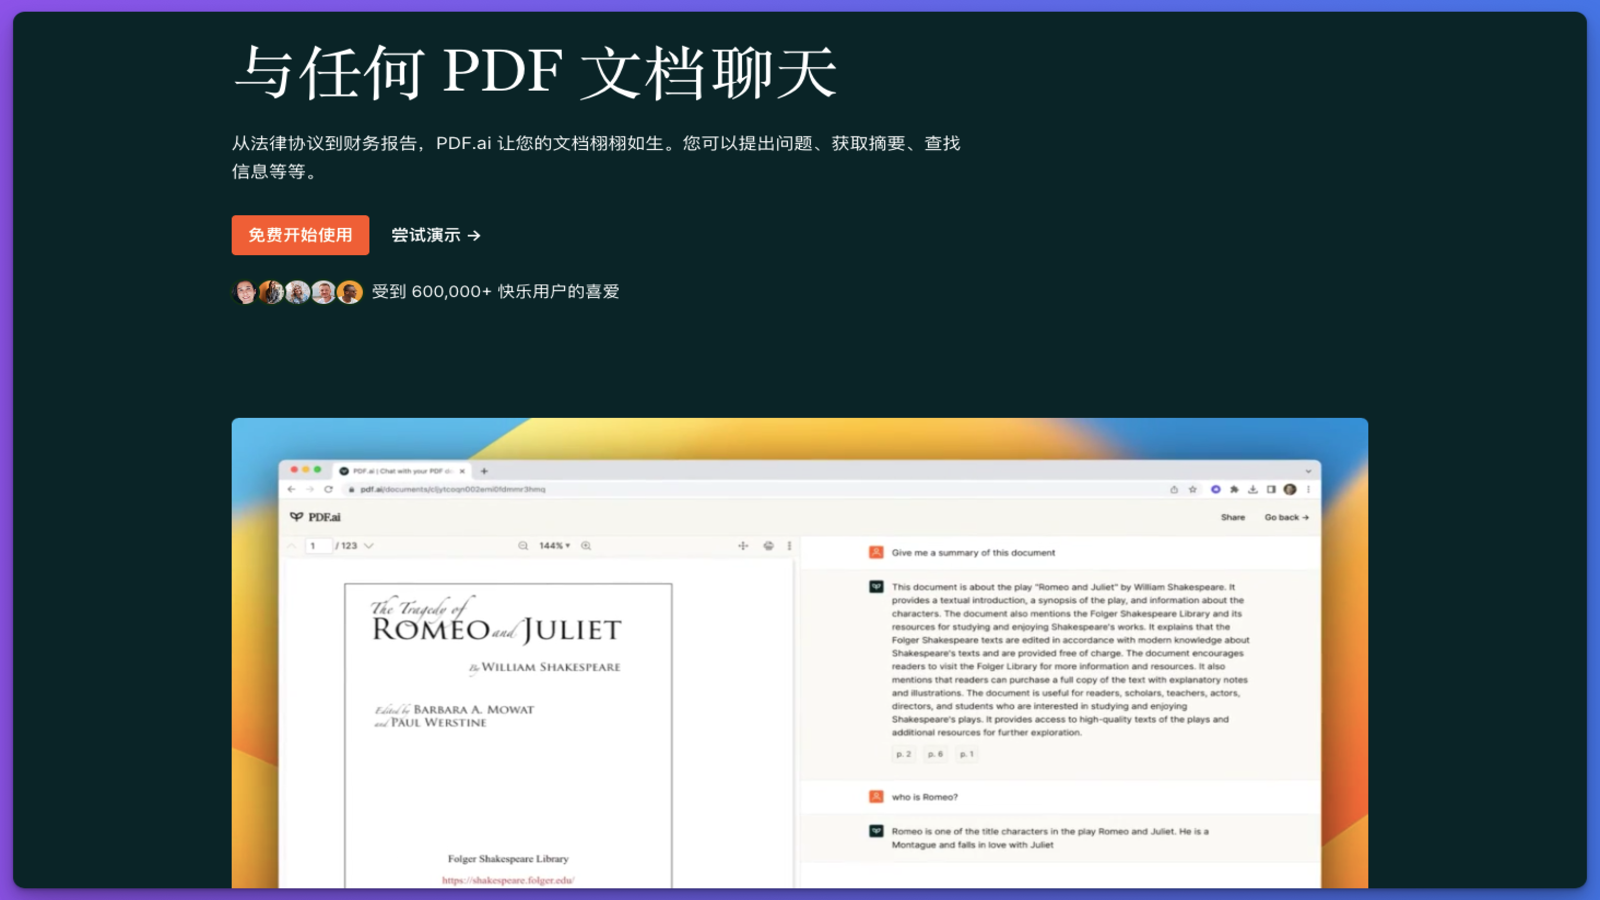Select the zoom in magnifier icon
This screenshot has width=1600, height=900.
pyautogui.click(x=586, y=545)
